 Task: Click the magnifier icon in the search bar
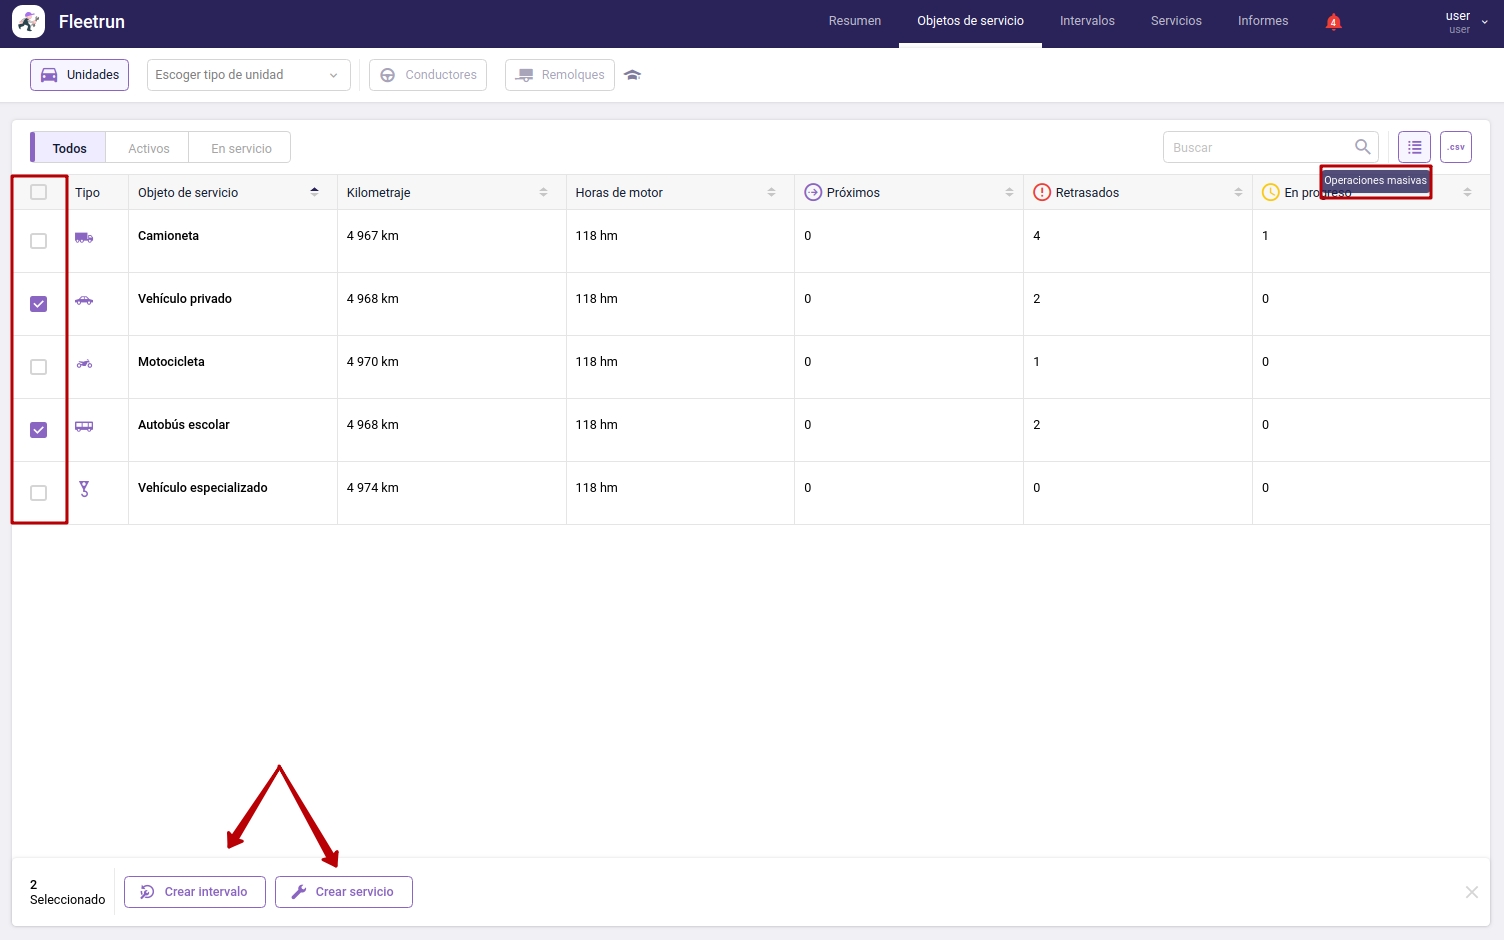pyautogui.click(x=1362, y=146)
